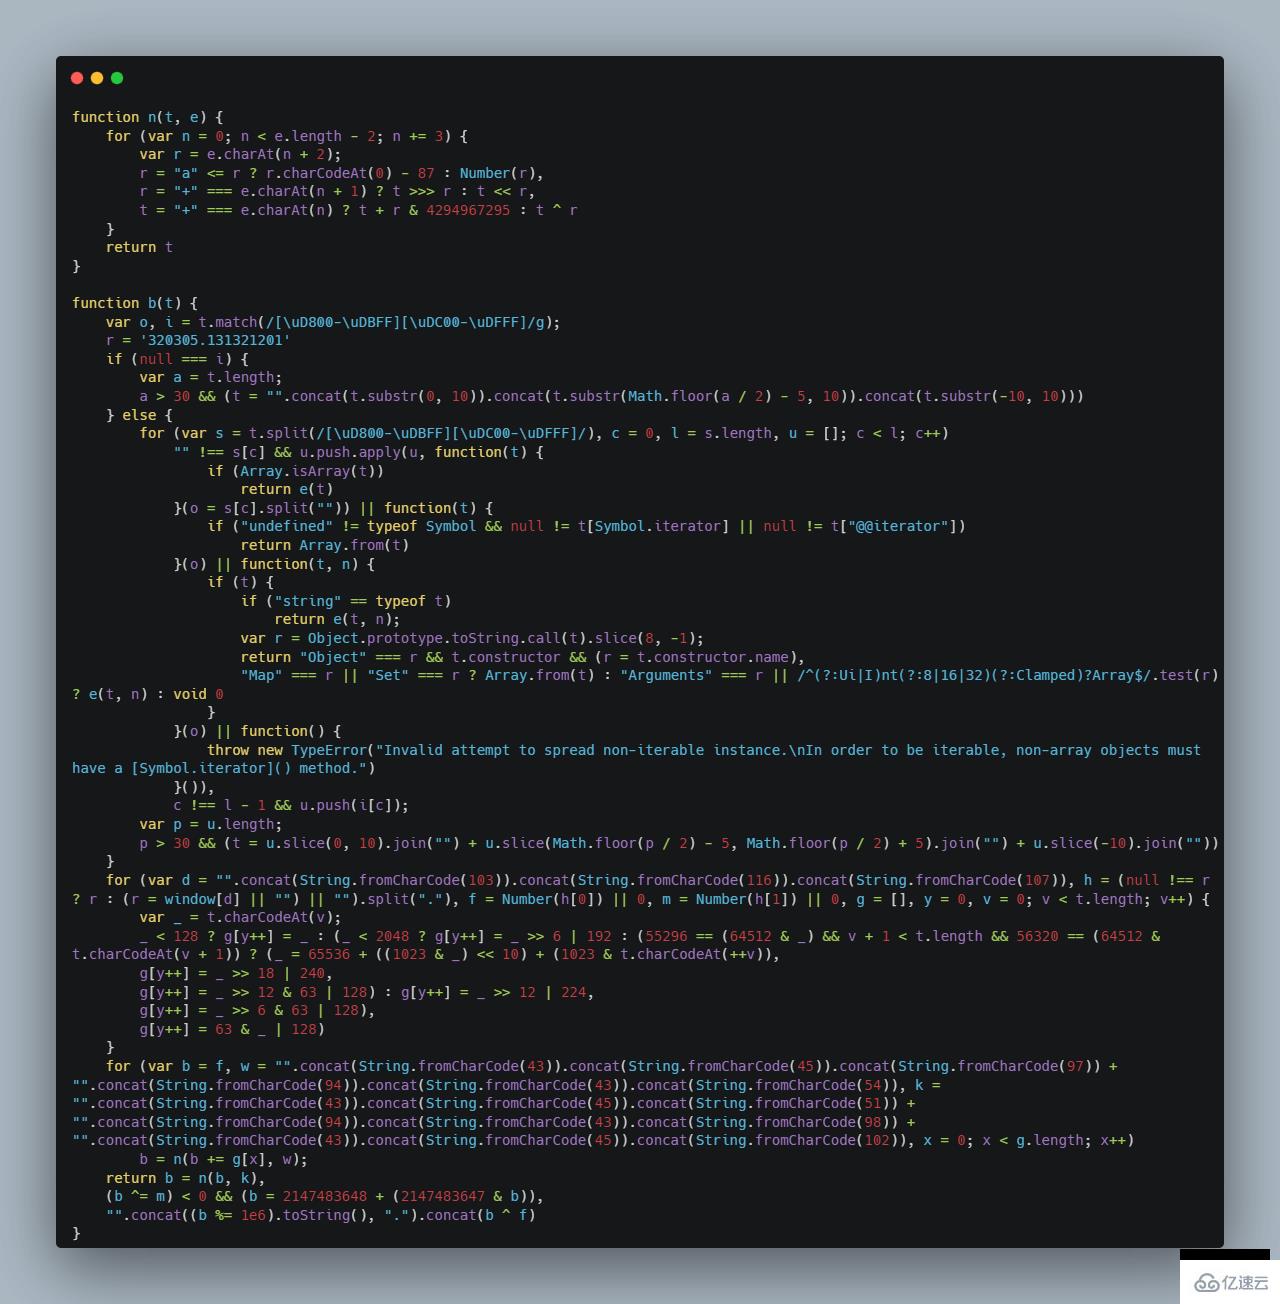
Task: Select the string '320305.131321201'
Action: tap(215, 340)
